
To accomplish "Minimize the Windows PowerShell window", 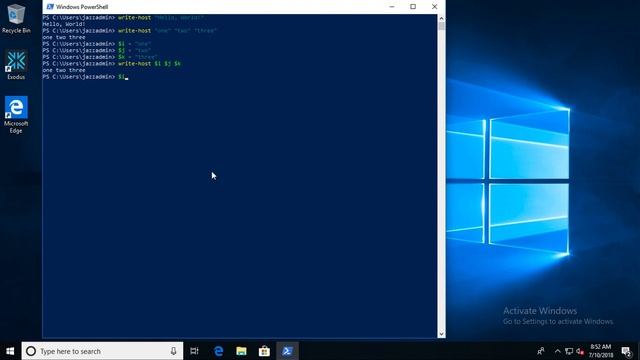I will (392, 7).
